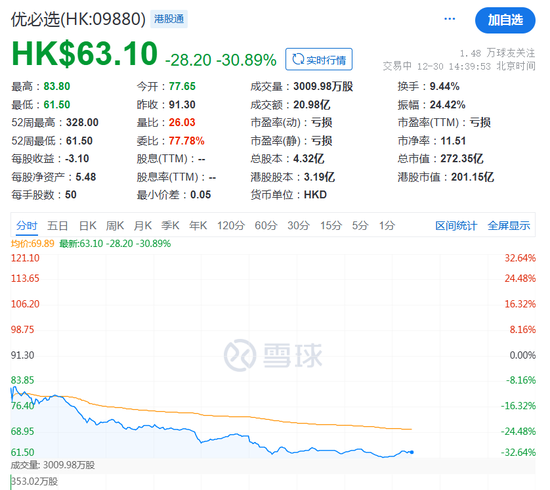Click the 成交量 value 3009.98万股 in stats
550x490 pixels.
323,86
